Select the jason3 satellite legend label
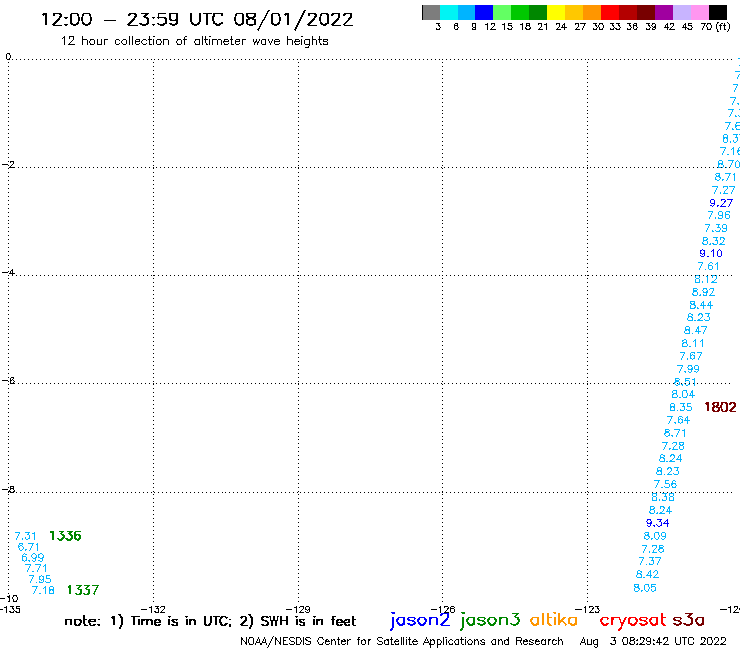The height and width of the screenshot is (650, 740). pyautogui.click(x=490, y=620)
